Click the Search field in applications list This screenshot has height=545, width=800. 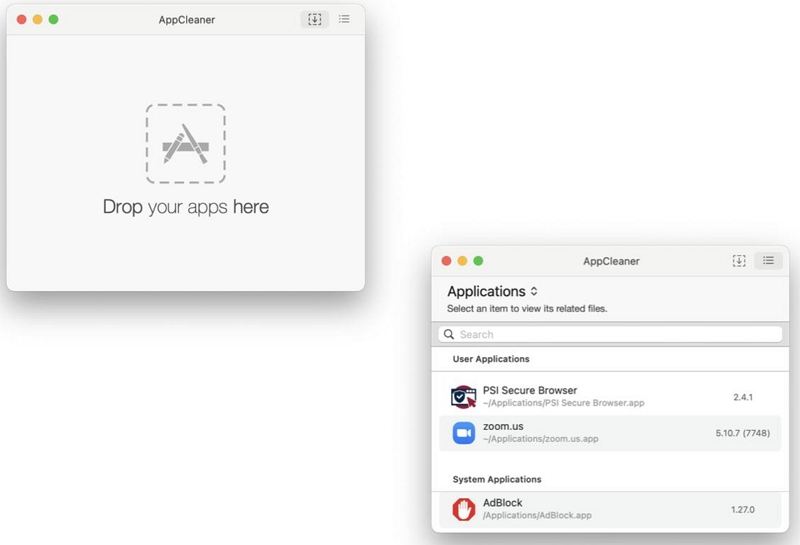[x=610, y=334]
